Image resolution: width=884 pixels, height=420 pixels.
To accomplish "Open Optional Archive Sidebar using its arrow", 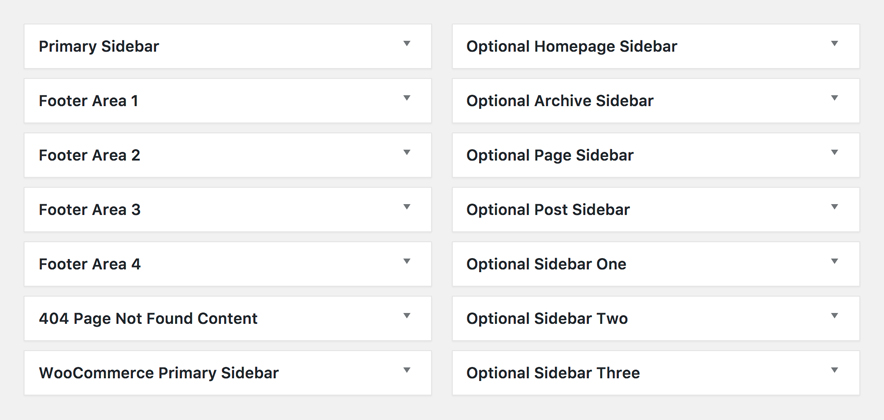I will (834, 99).
